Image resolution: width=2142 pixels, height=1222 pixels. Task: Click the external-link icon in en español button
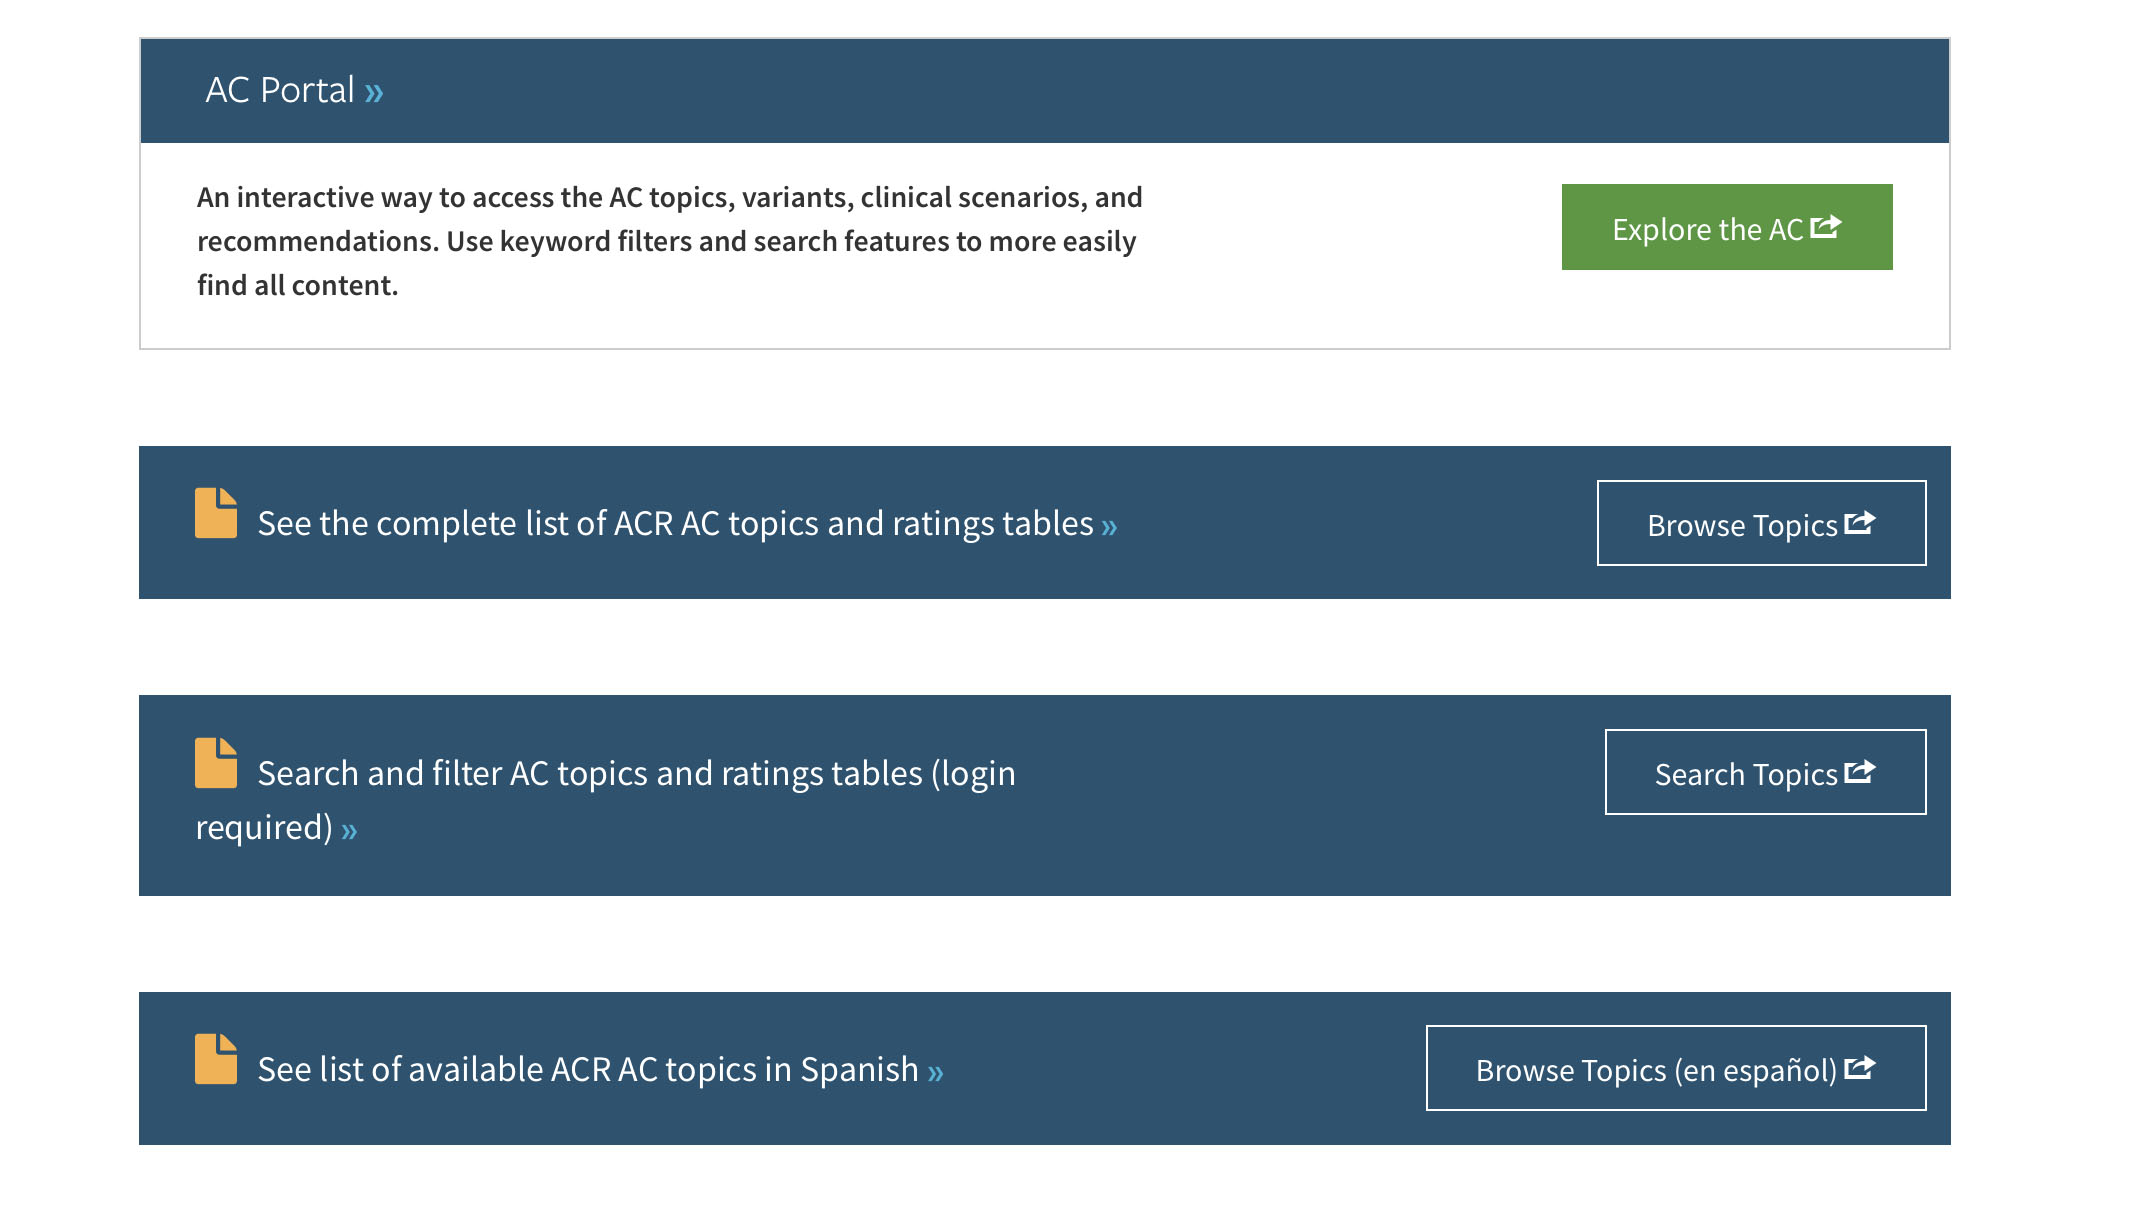1860,1067
